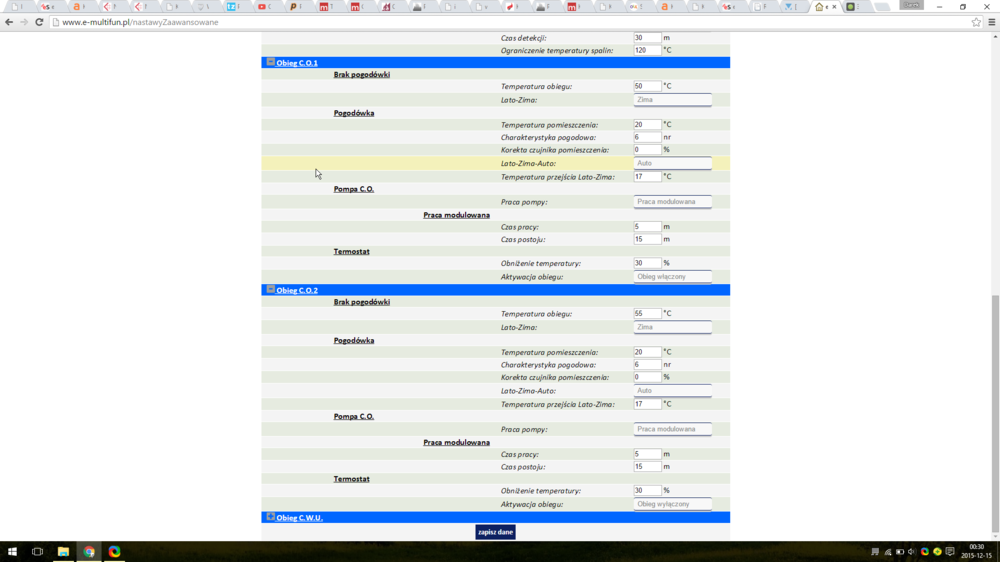Expand the Obieg C.W.U. section
The height and width of the screenshot is (562, 1000).
point(270,517)
